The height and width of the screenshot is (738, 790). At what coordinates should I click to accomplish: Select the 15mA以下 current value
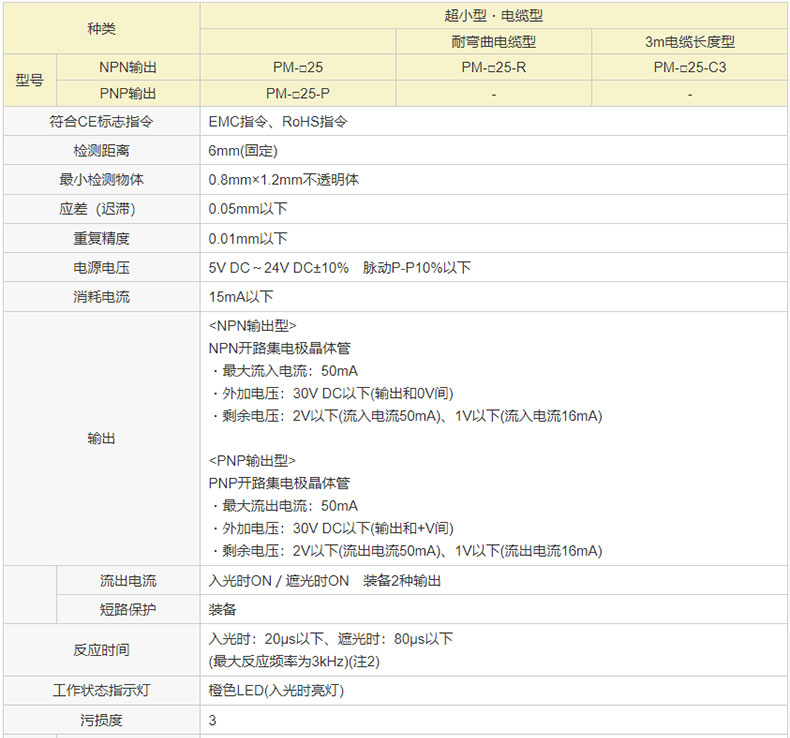[241, 297]
